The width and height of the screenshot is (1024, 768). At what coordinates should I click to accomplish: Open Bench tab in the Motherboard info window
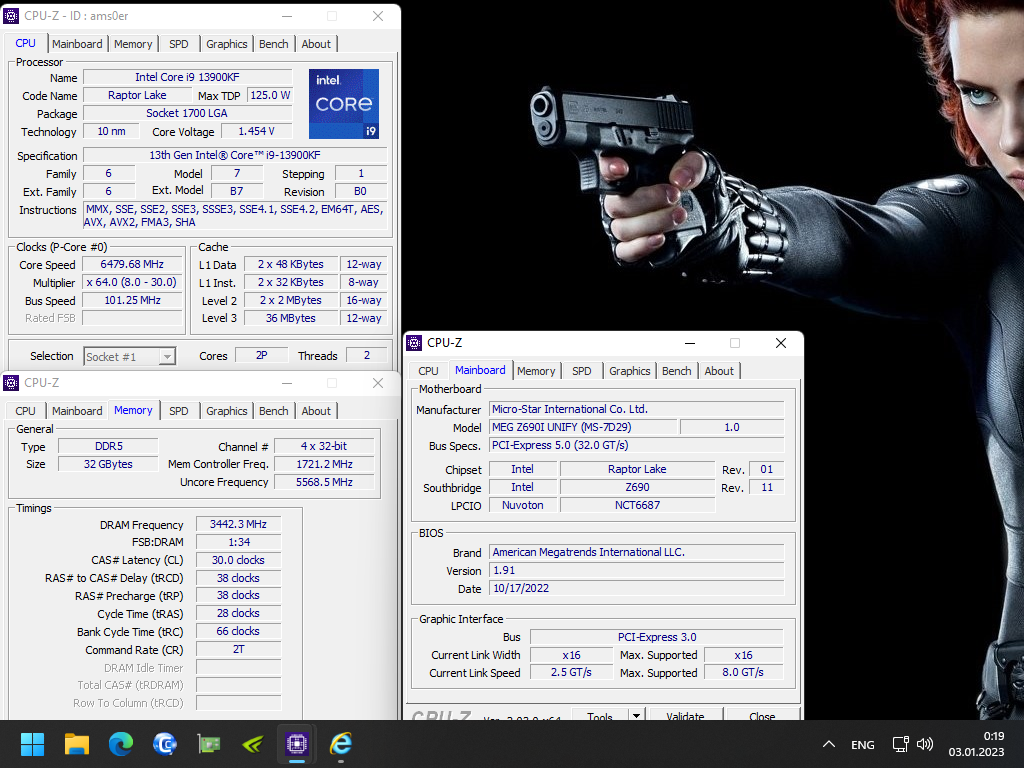[x=677, y=371]
